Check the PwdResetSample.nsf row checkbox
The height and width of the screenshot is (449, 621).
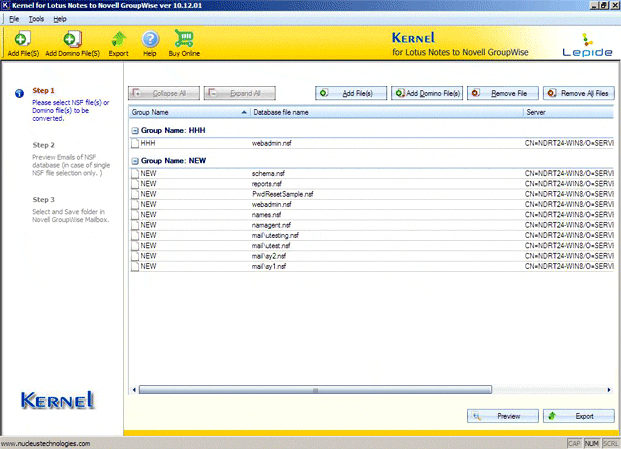click(x=135, y=194)
